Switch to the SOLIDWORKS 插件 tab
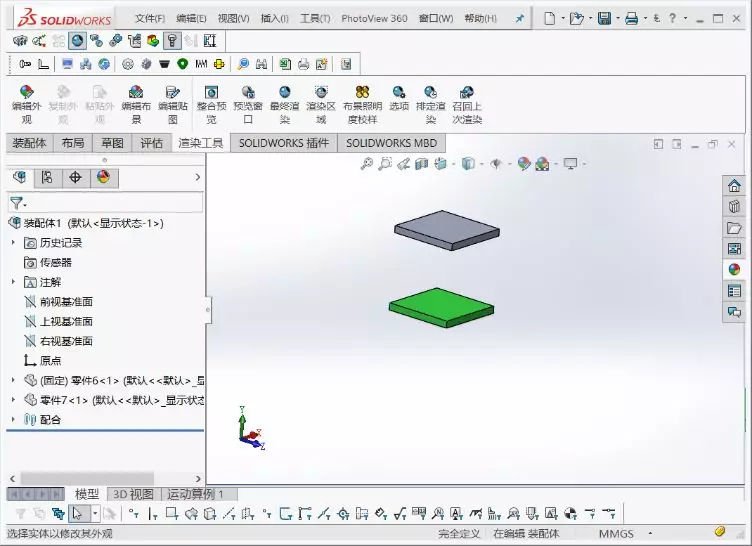This screenshot has height=546, width=752. tap(284, 143)
